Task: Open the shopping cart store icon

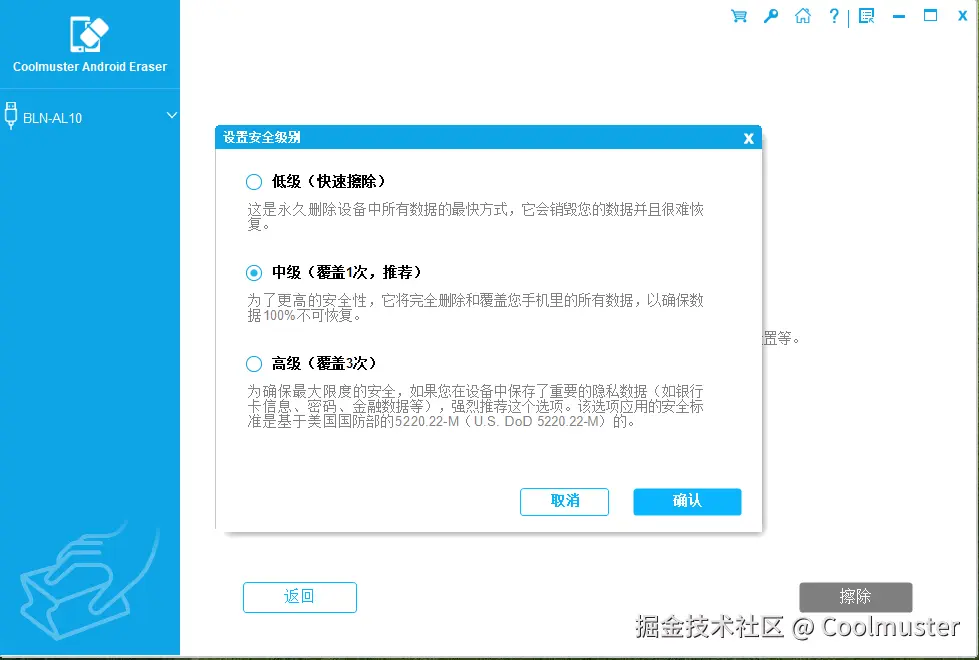Action: point(738,16)
